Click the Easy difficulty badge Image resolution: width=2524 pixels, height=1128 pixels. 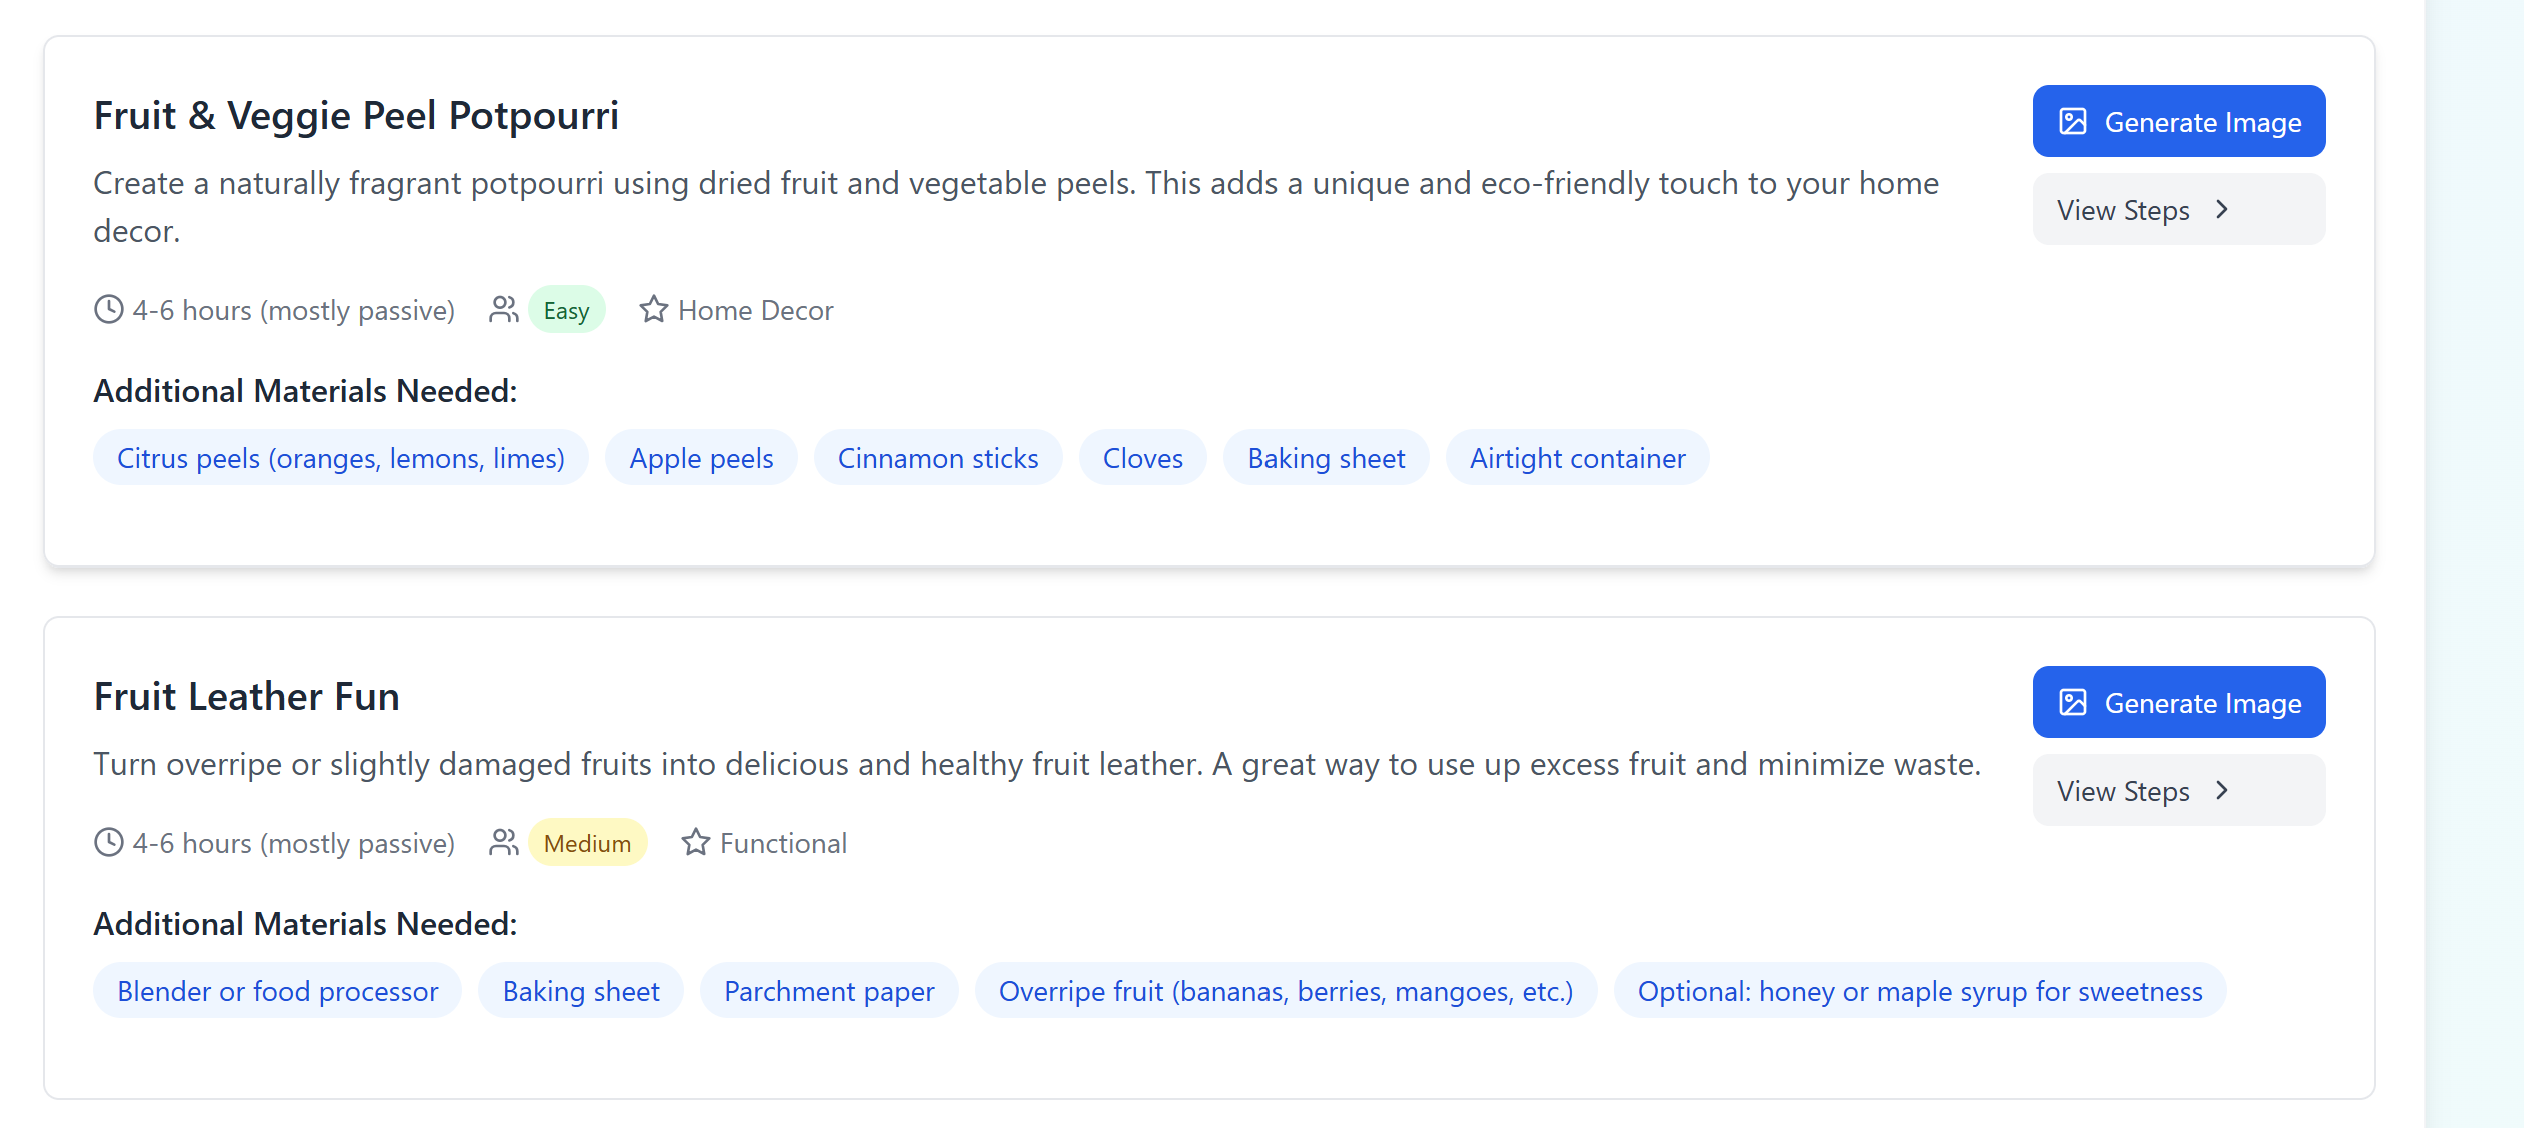[x=566, y=311]
